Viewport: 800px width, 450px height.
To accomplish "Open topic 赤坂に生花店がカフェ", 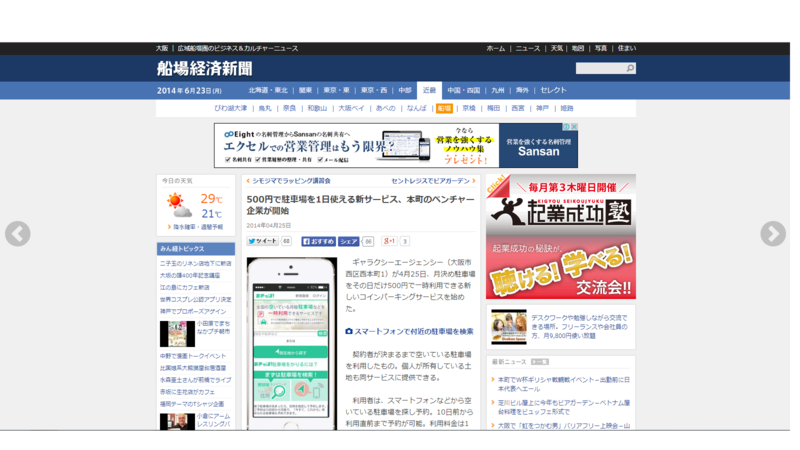I will (187, 392).
